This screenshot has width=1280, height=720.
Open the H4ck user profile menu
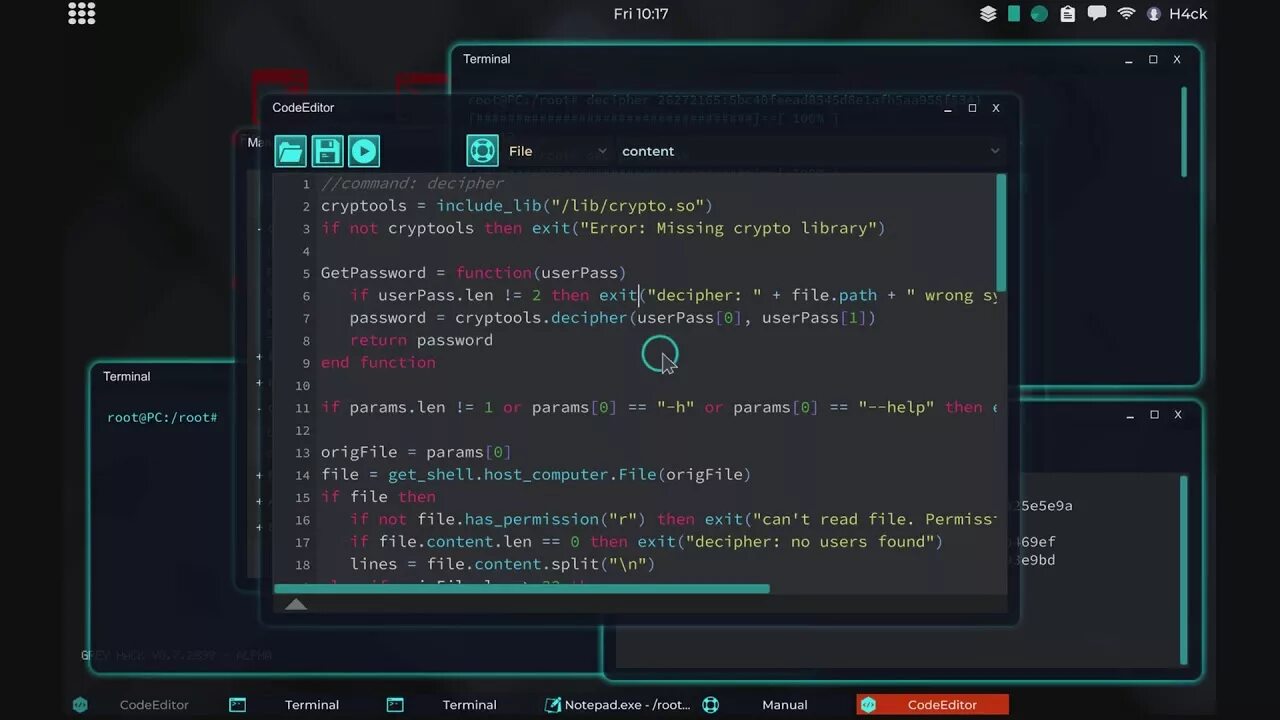[x=1177, y=14]
